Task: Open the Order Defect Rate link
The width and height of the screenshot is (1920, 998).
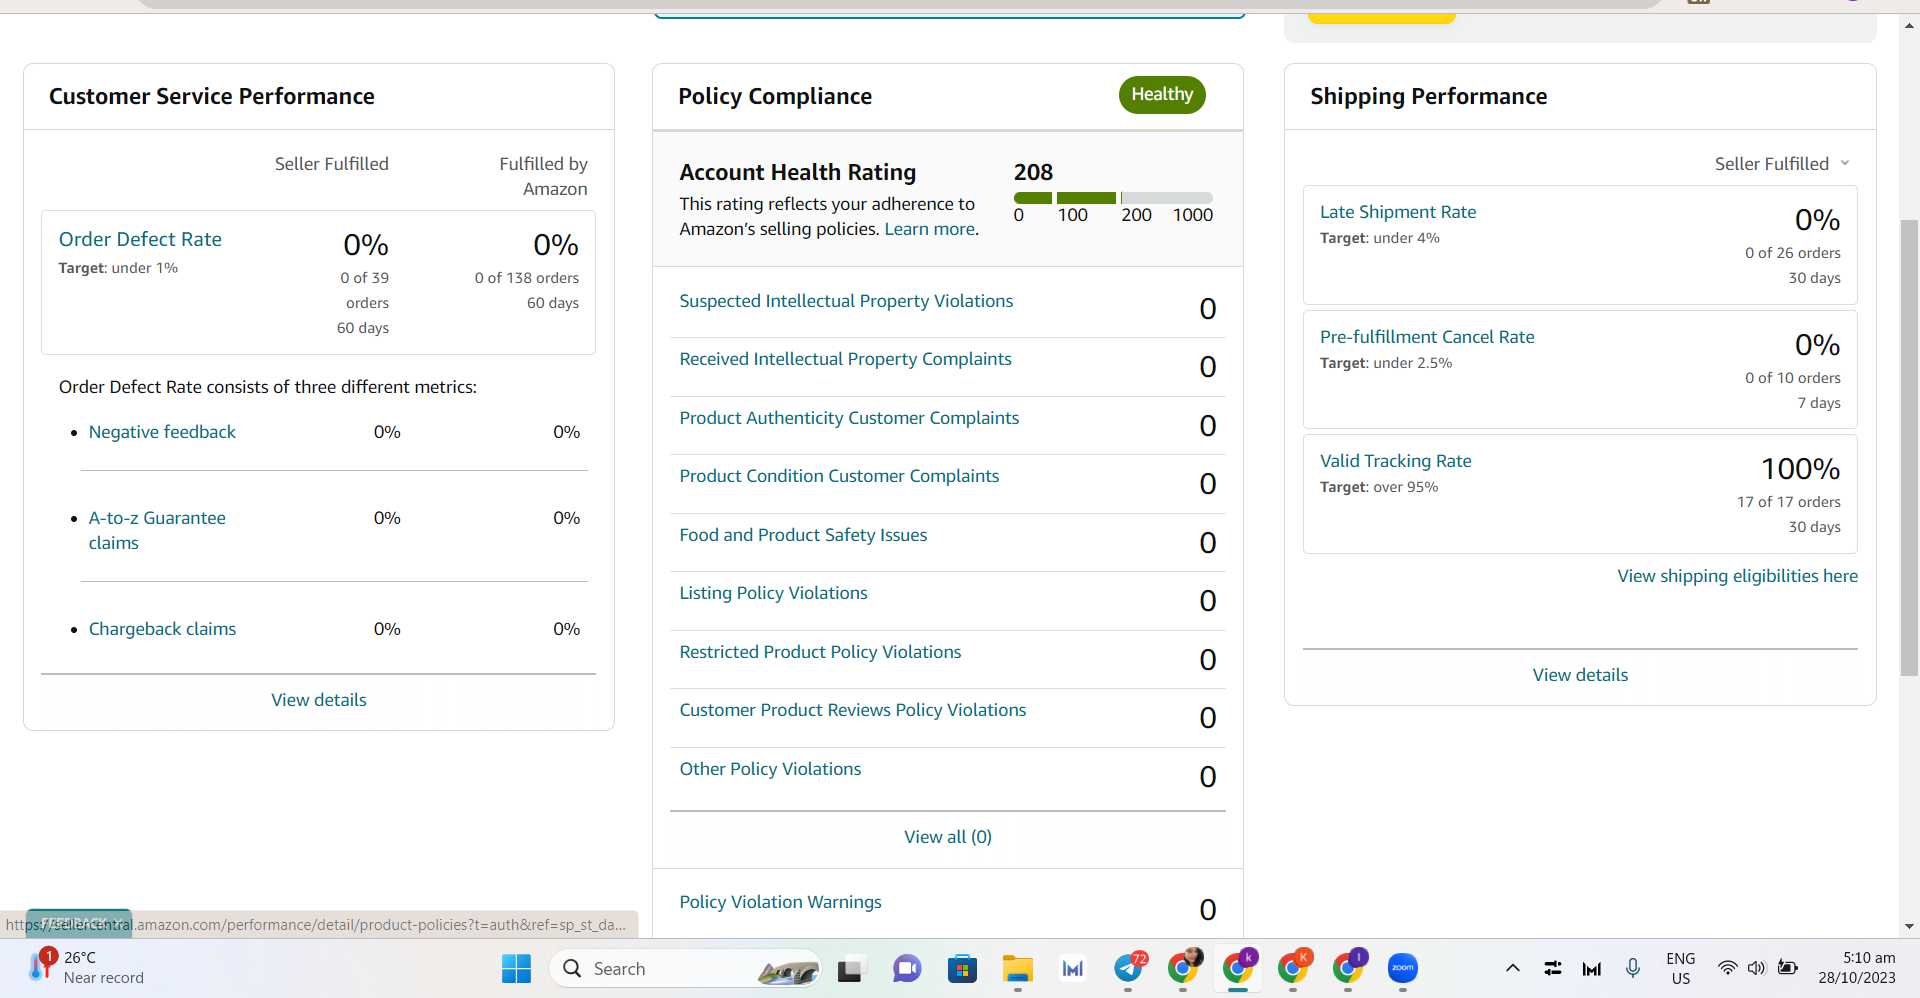Action: coord(140,239)
